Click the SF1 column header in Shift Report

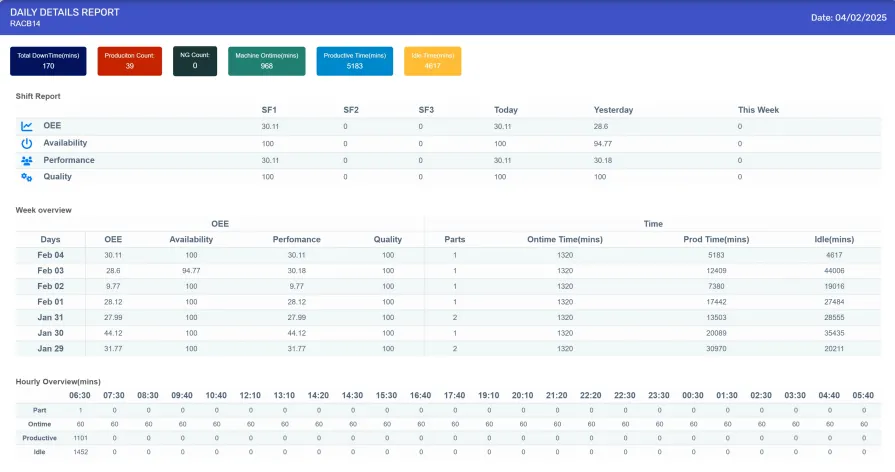(269, 110)
